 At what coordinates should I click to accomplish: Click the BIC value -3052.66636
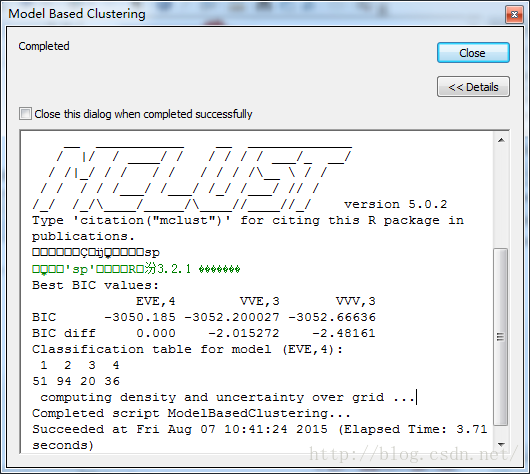point(332,317)
